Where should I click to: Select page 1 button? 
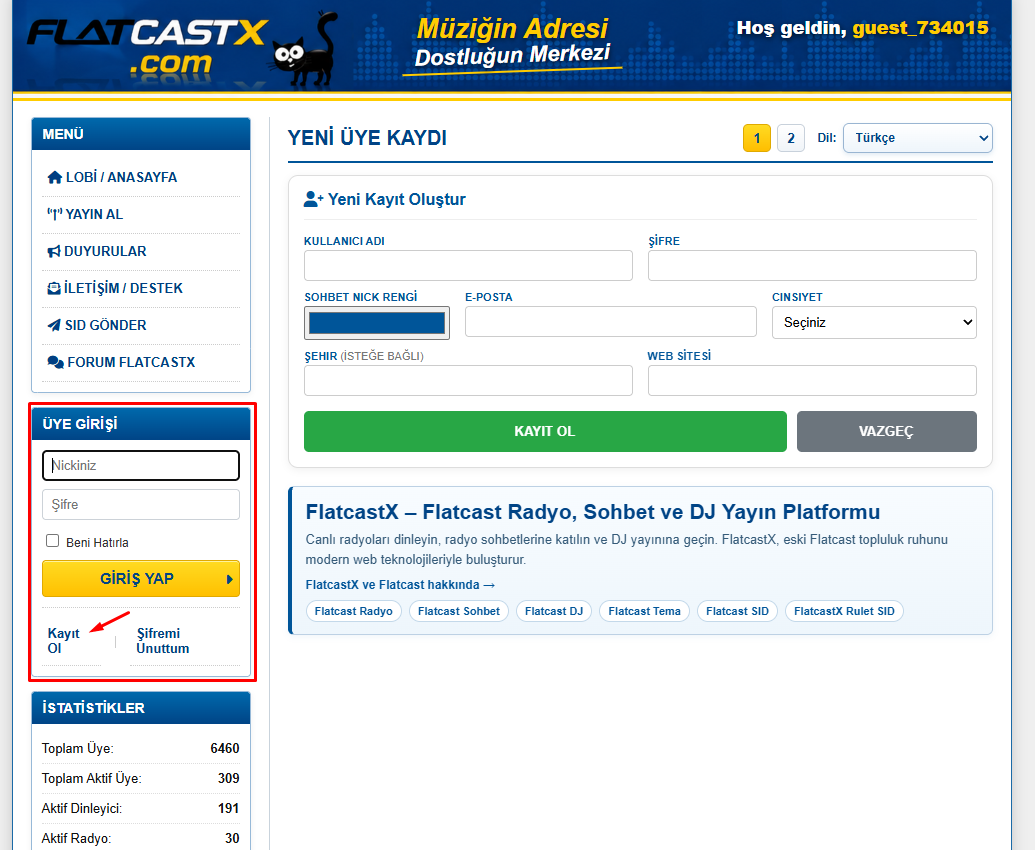click(756, 138)
